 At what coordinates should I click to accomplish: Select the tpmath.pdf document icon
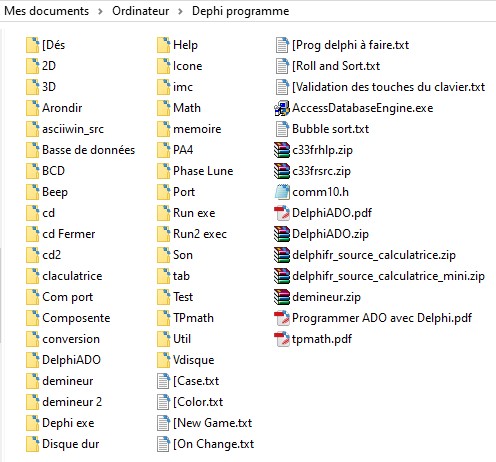point(282,339)
